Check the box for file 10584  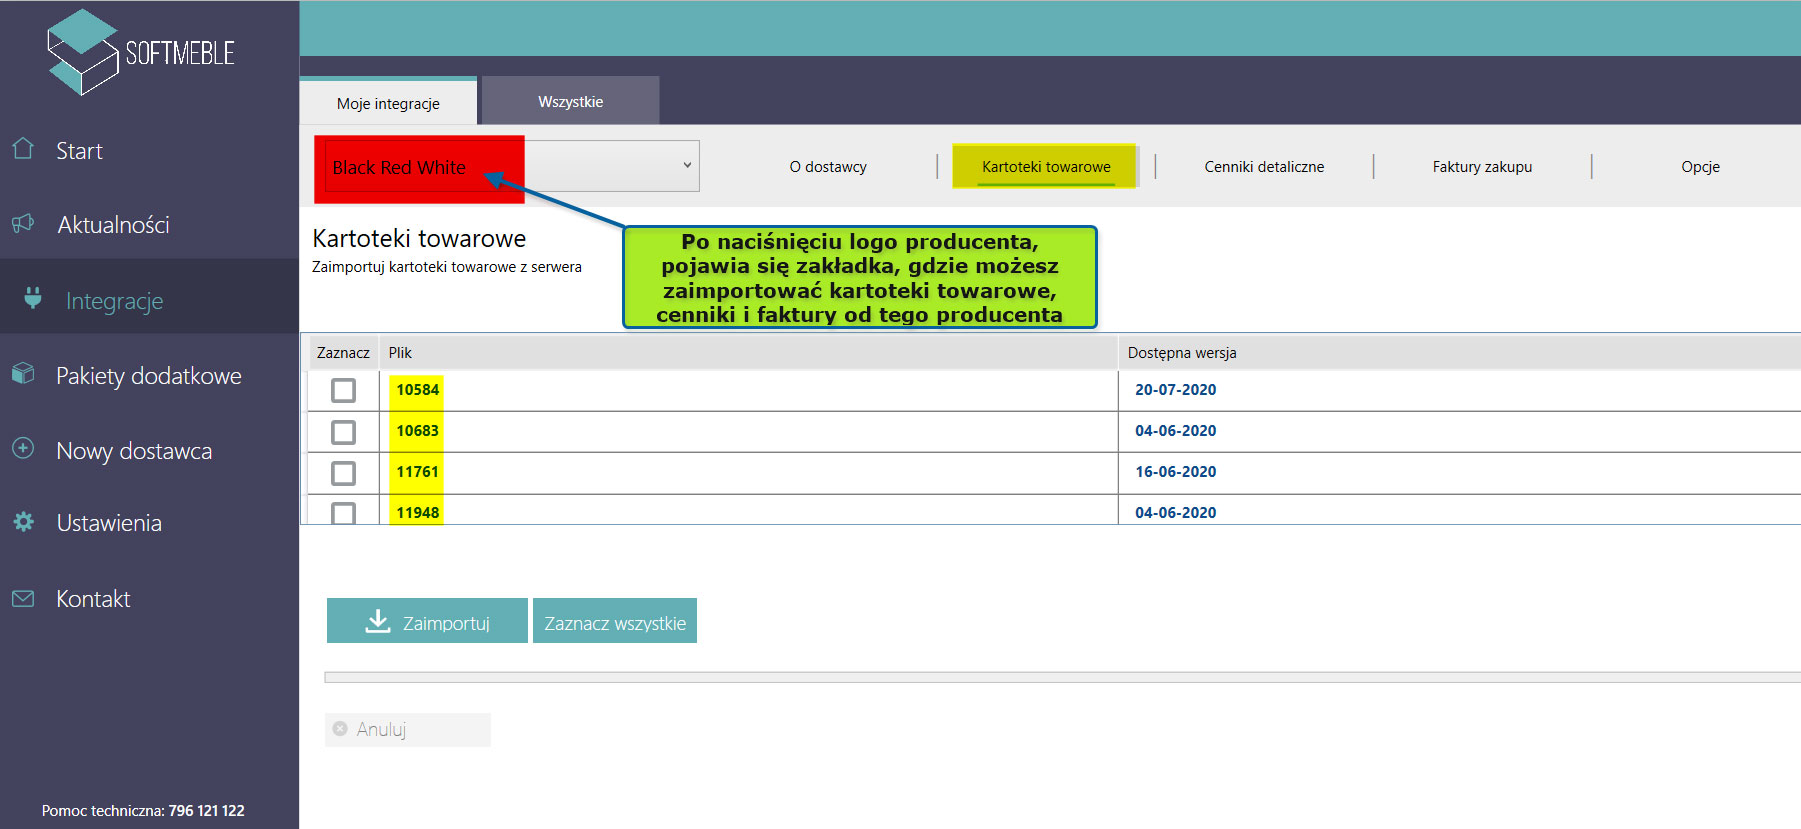click(343, 390)
